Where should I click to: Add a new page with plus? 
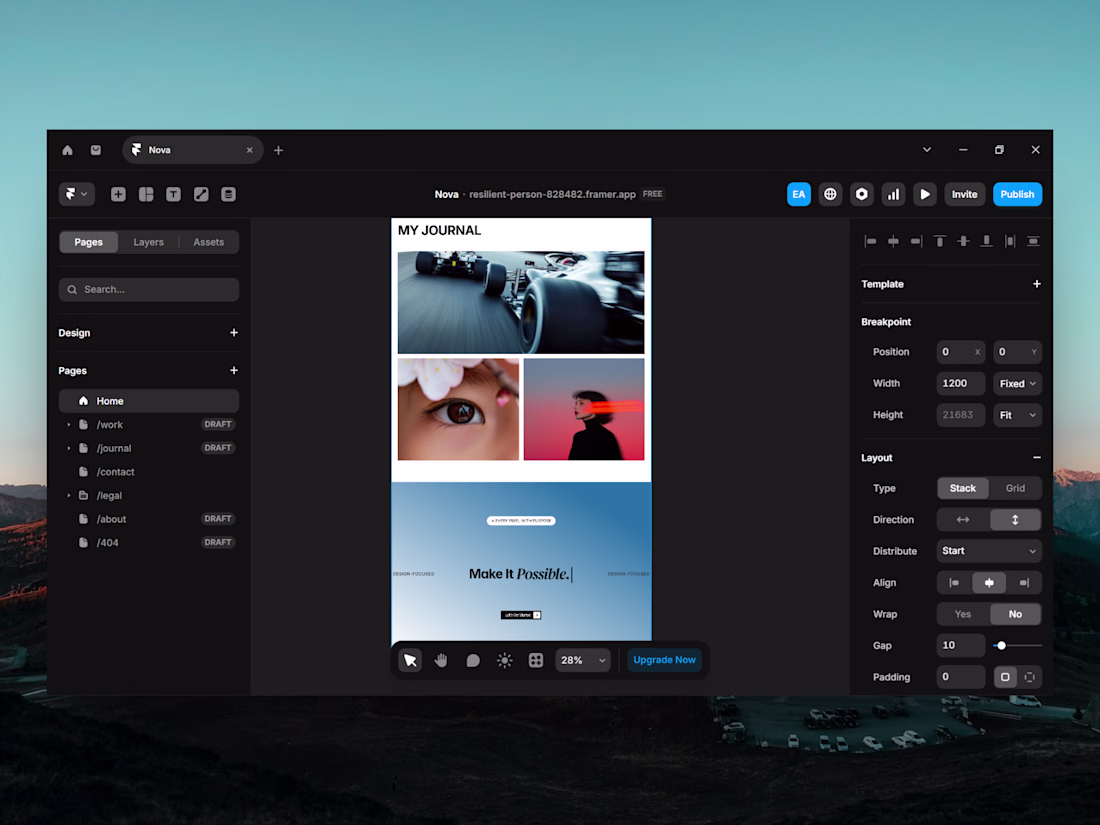click(x=234, y=370)
